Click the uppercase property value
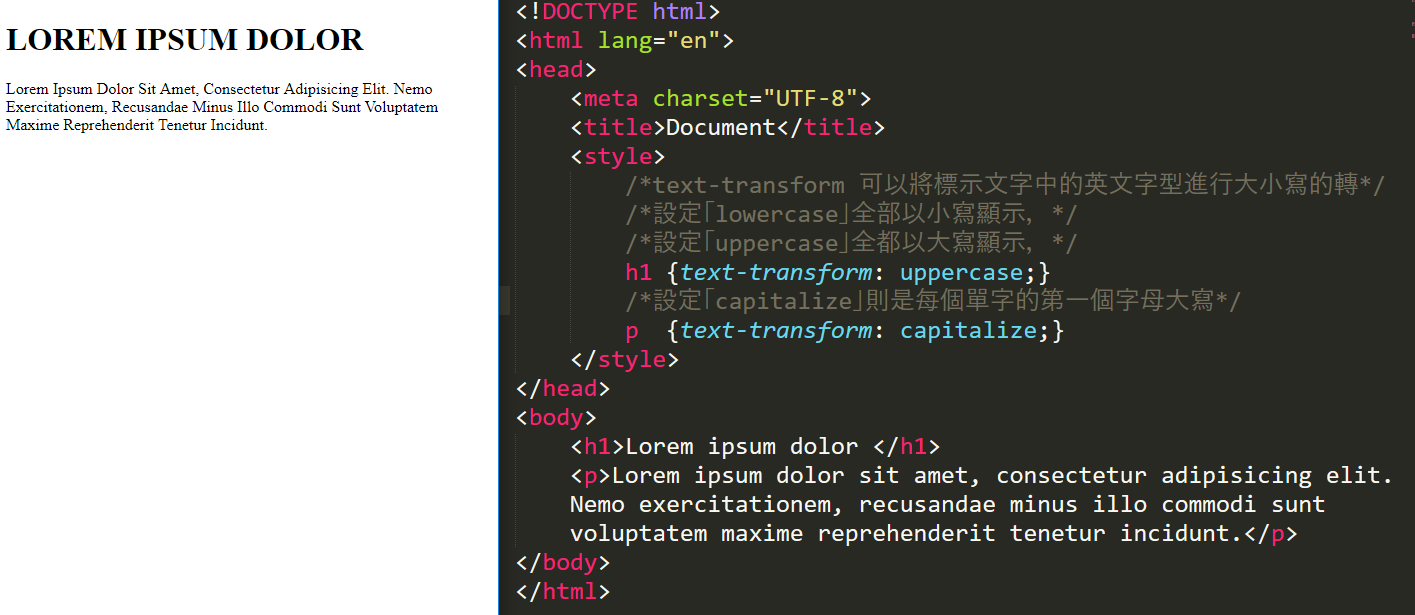This screenshot has height=615, width=1415. [x=961, y=273]
